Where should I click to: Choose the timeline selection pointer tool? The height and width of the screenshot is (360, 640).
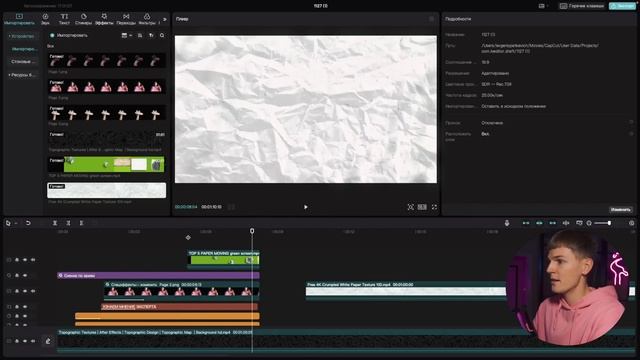8,223
